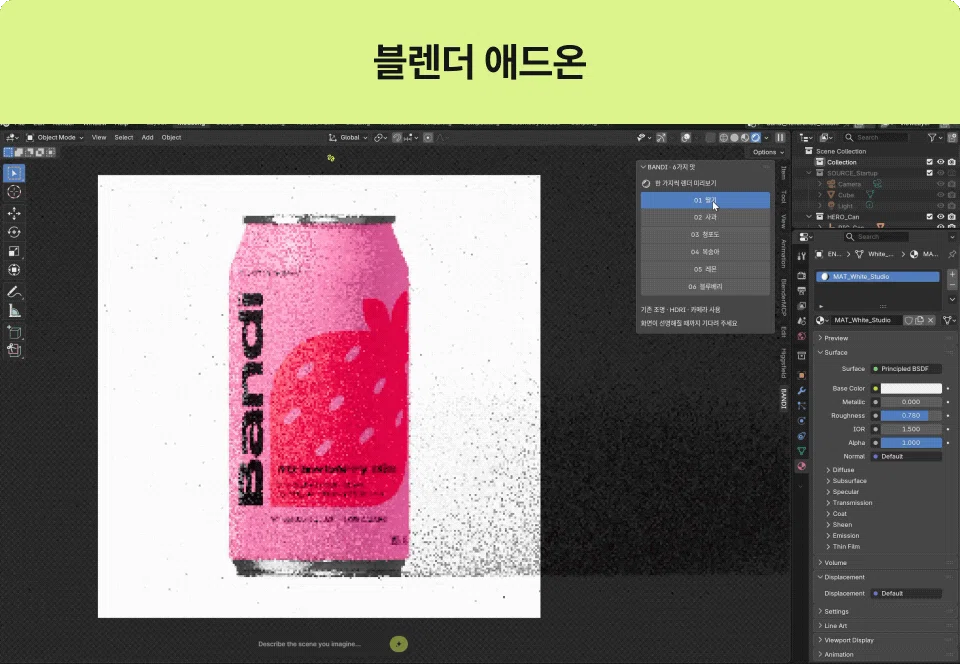Screen dimensions: 960x664
Task: Choose flavor button 01 in BANDI panel
Action: point(705,200)
